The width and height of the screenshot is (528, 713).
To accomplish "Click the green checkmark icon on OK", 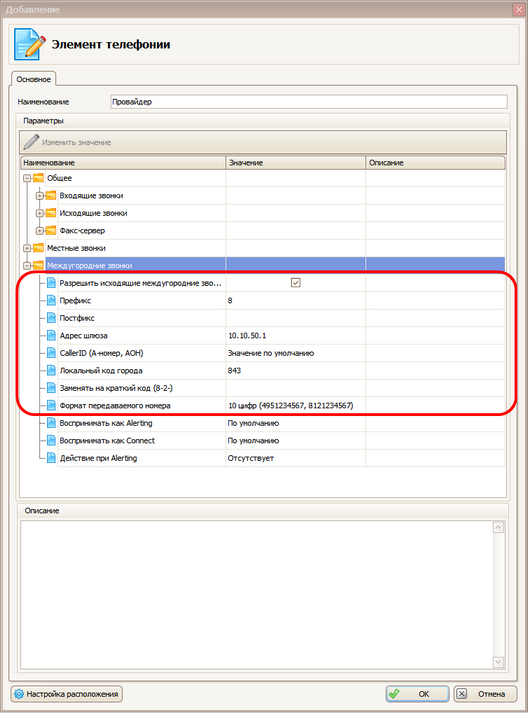I will (394, 694).
